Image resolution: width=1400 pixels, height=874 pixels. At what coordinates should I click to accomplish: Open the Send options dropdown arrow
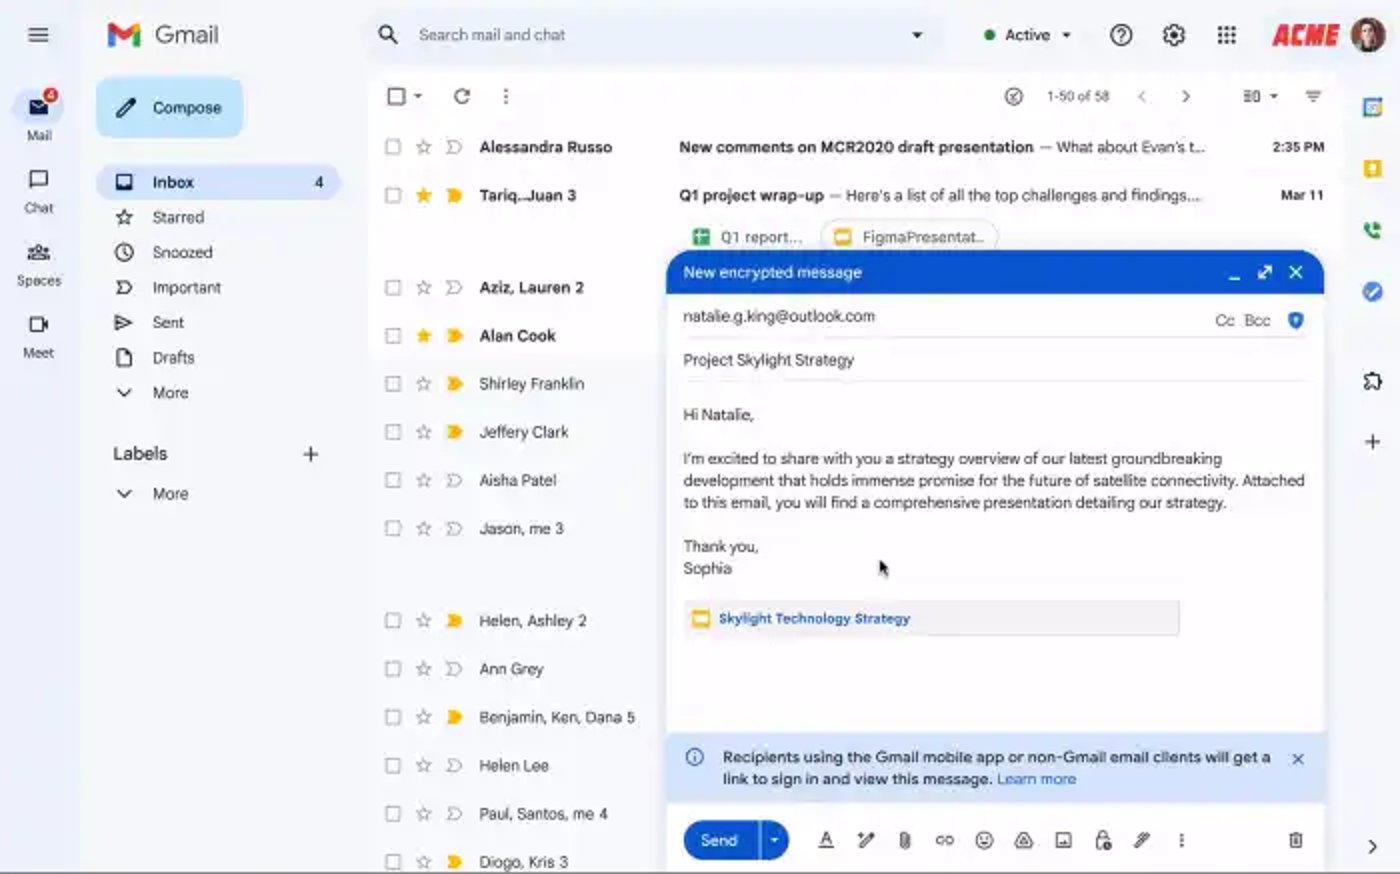774,840
